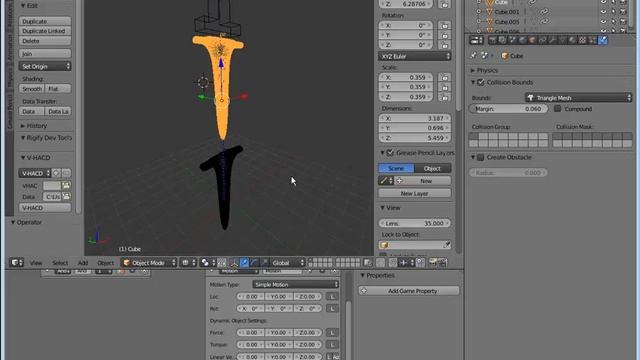Open the Constraints properties tab
Viewport: 640px width, 360px height.
click(542, 40)
